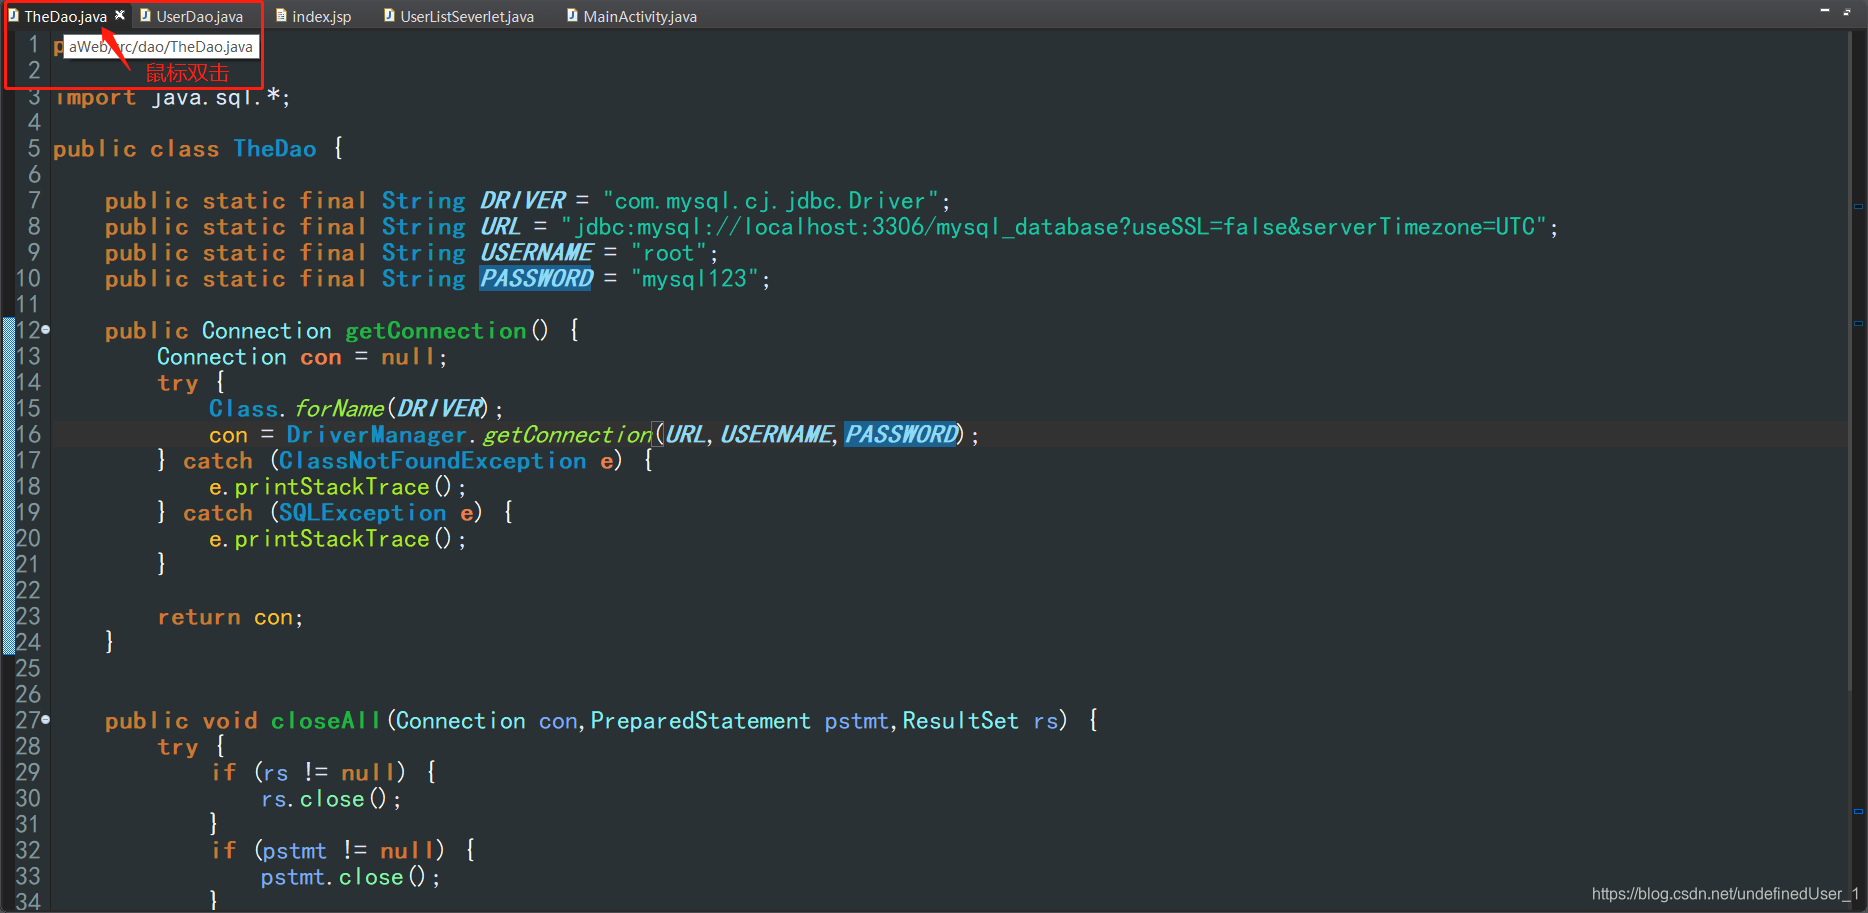Click the pstmt.close() call on line 33
Screen dimensions: 1868x913
[x=350, y=876]
